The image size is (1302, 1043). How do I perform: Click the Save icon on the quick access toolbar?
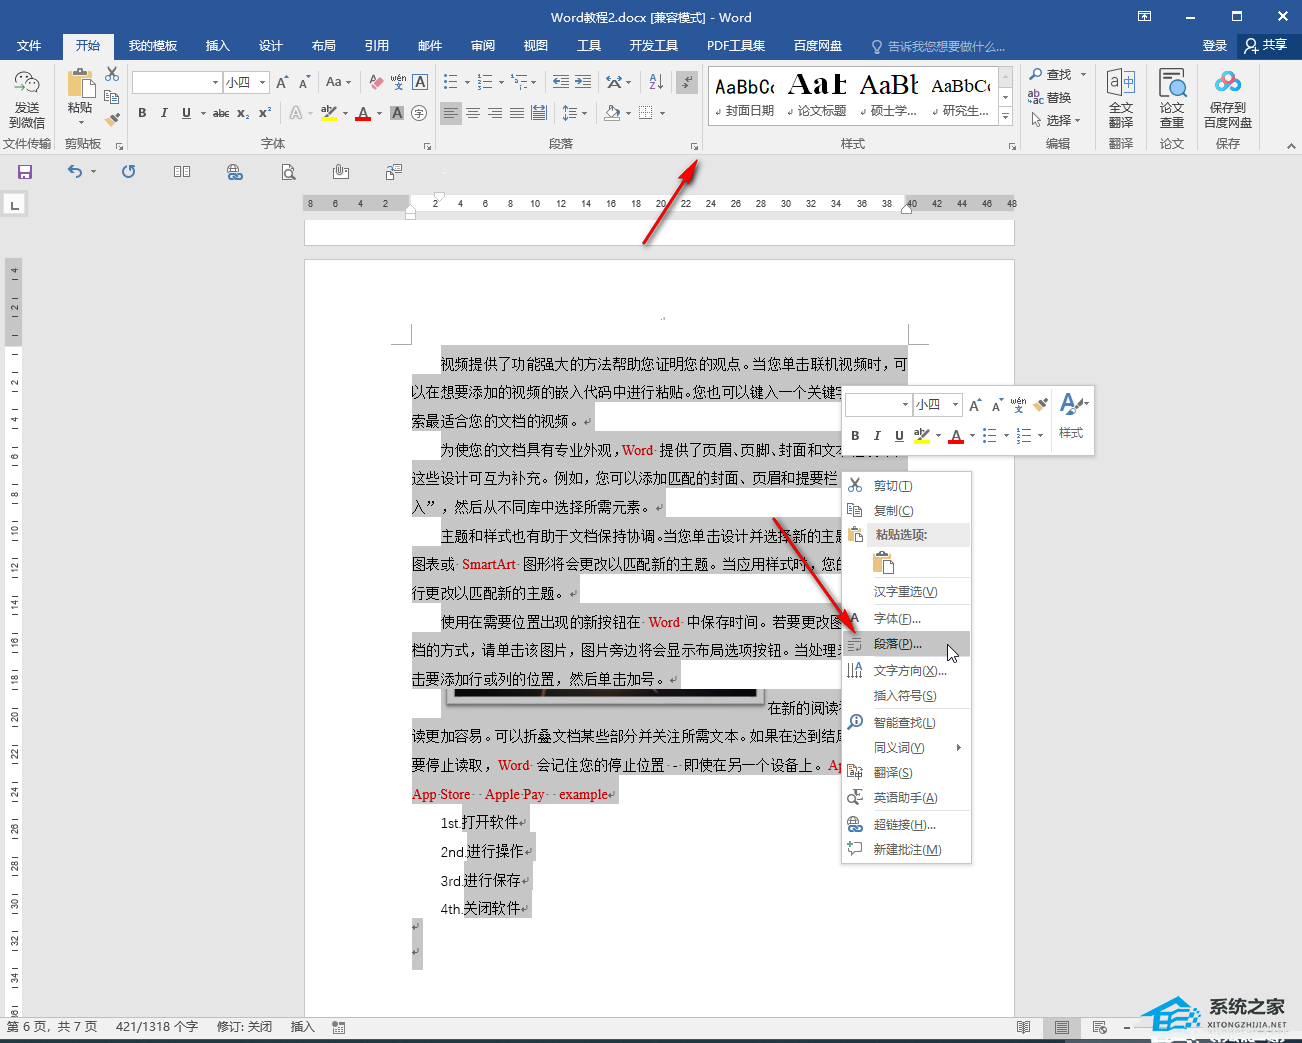pos(25,172)
